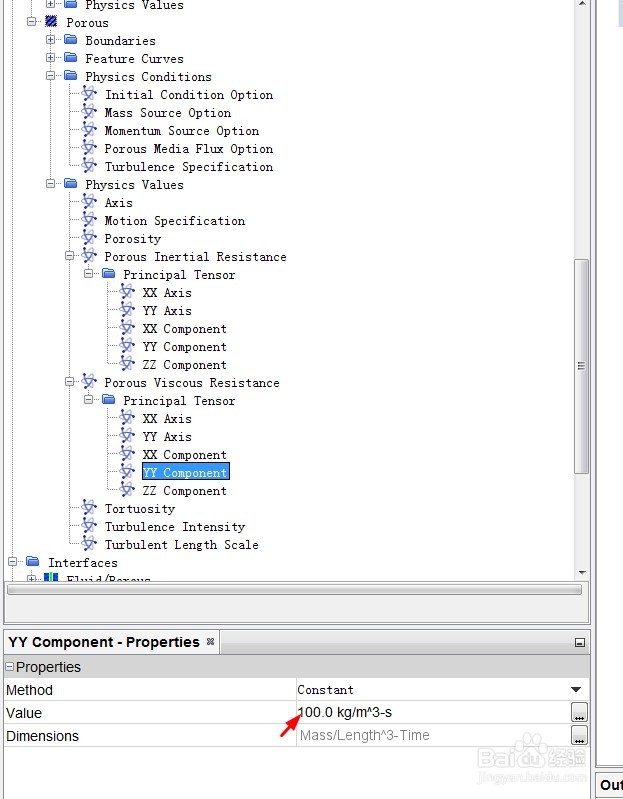Click the Turbulence Specification node icon
Viewport: 623px width, 799px height.
(x=89, y=166)
